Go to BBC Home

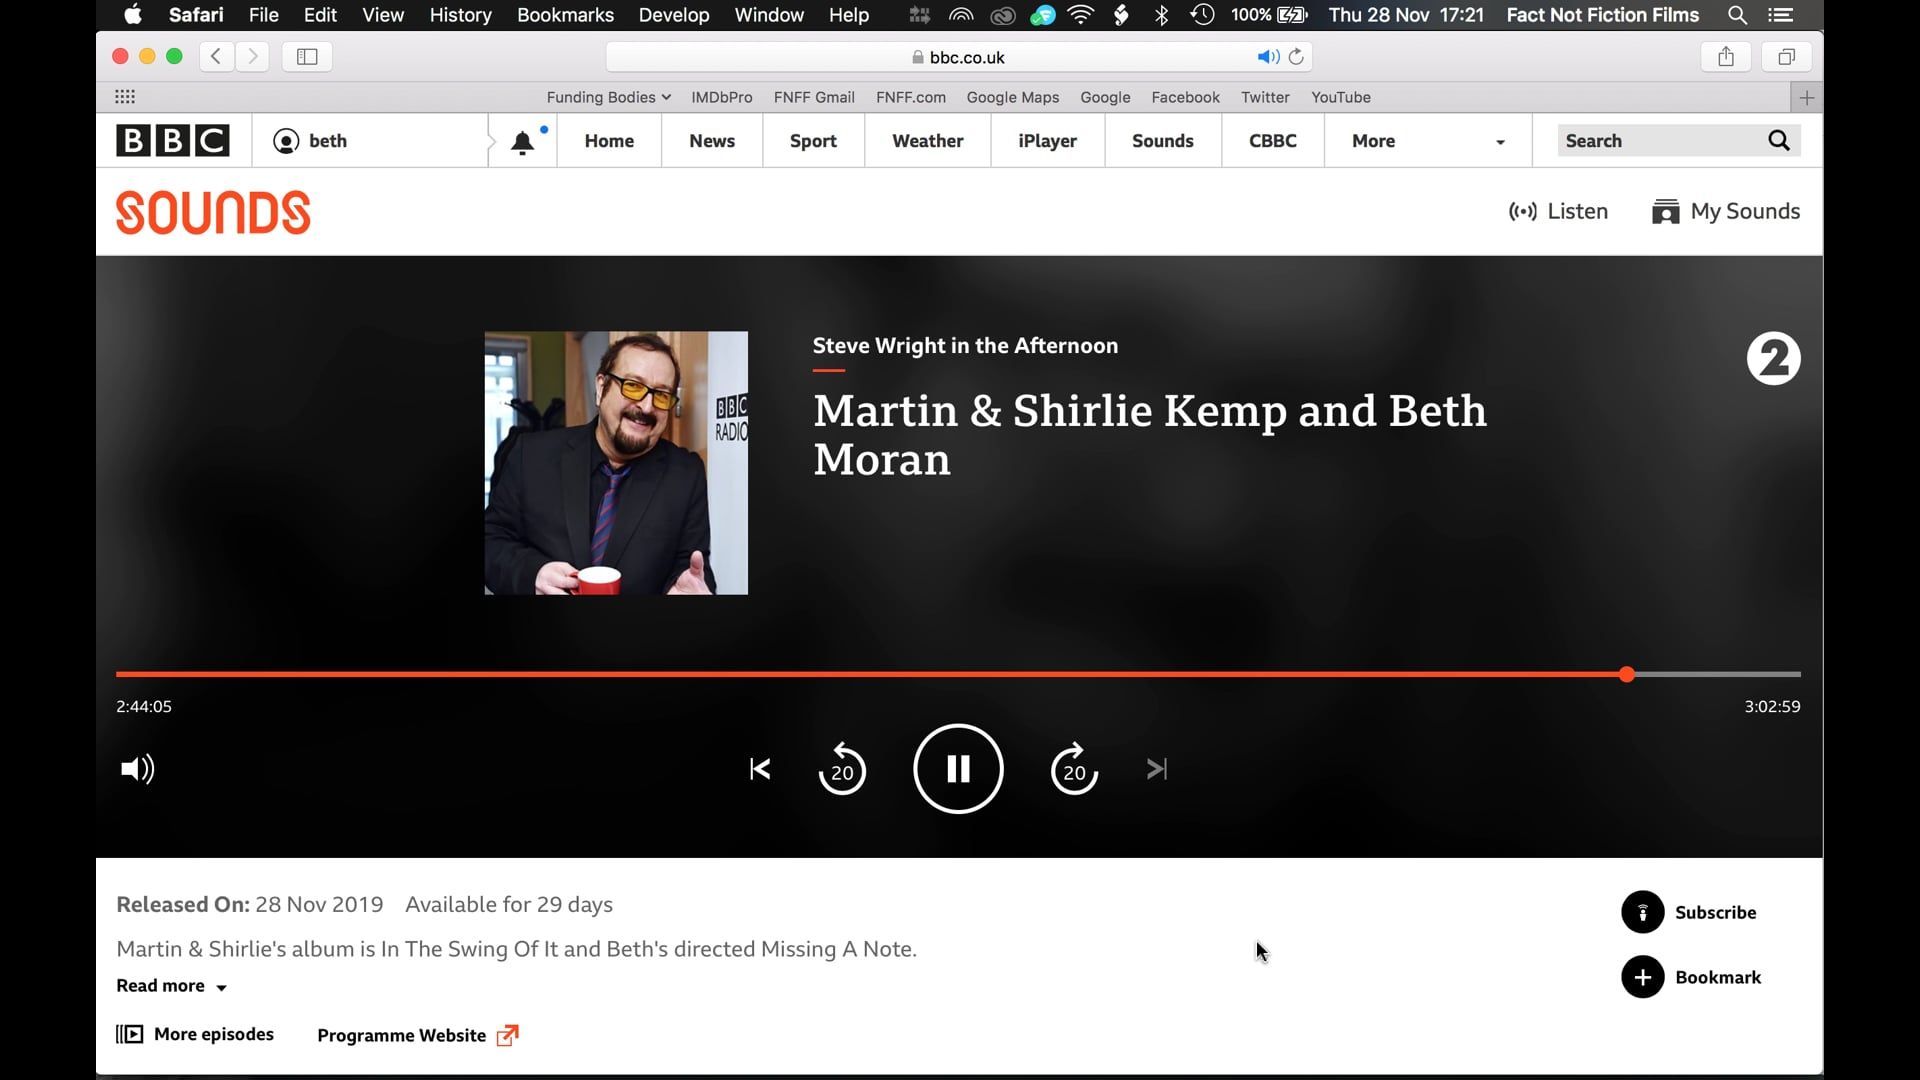(x=609, y=141)
